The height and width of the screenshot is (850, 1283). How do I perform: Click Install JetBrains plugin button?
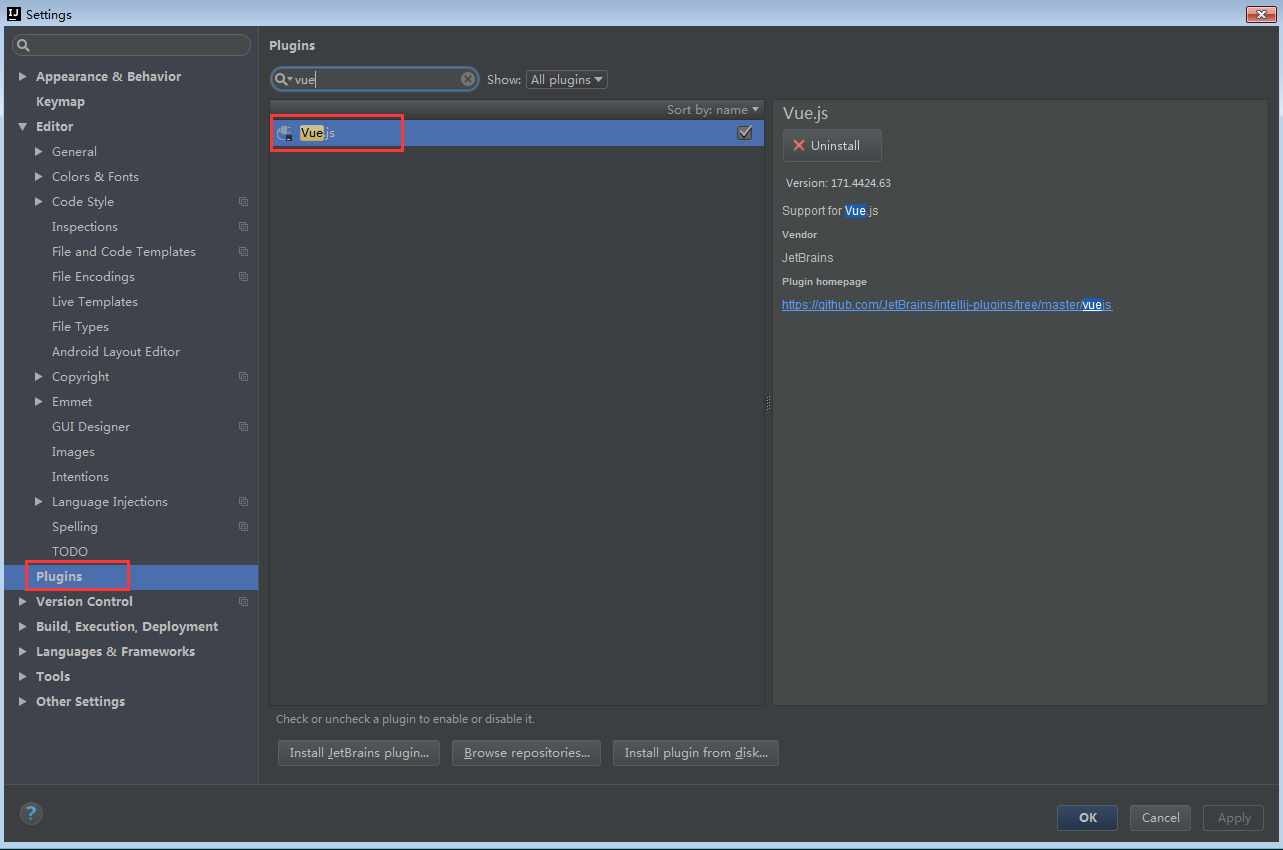click(359, 753)
